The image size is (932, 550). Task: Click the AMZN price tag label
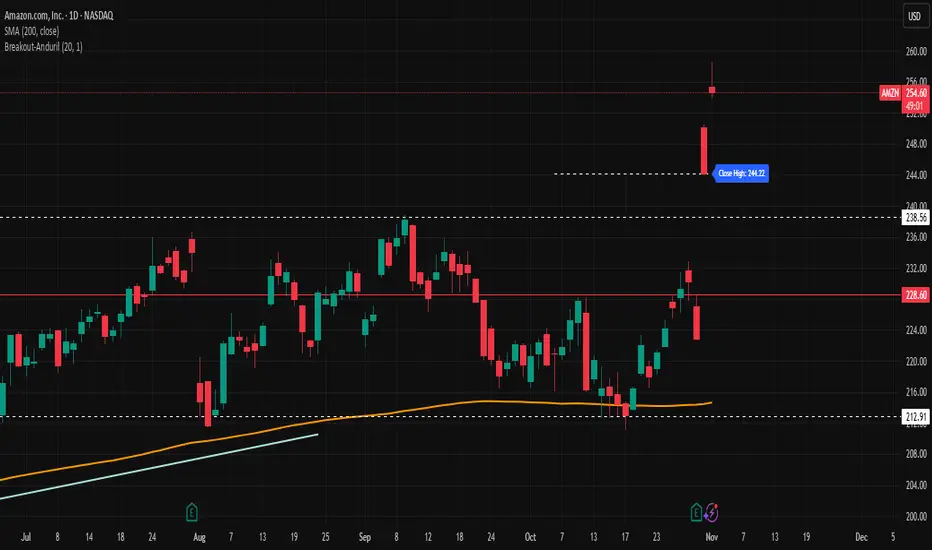[x=890, y=93]
